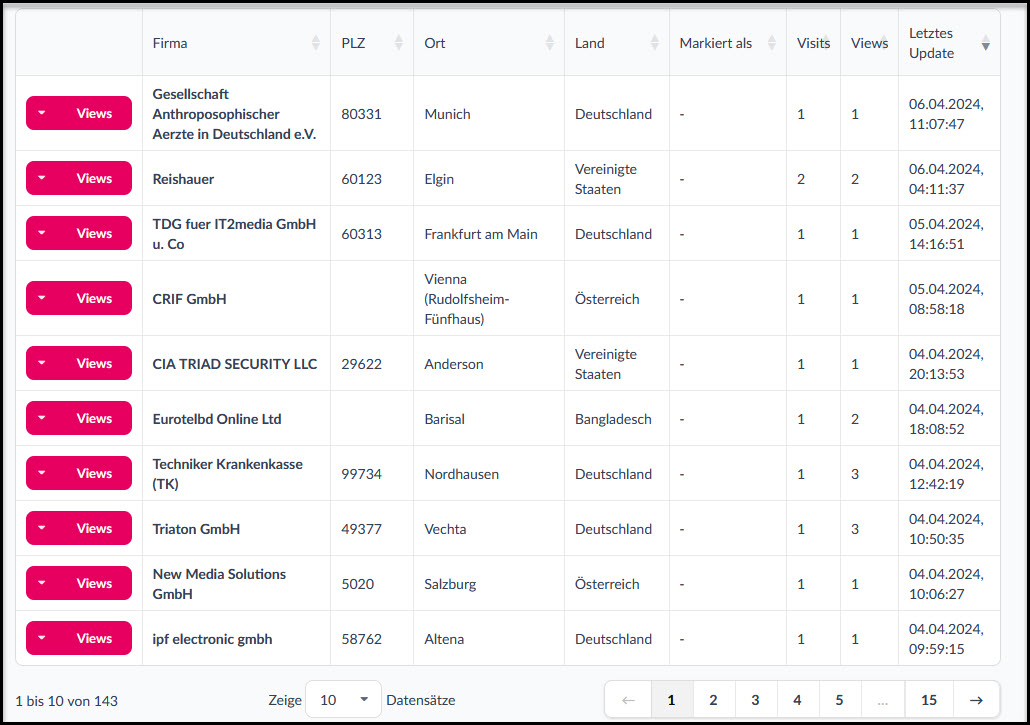
Task: Open Views dropdown for CRIF GmbH
Action: [x=79, y=298]
